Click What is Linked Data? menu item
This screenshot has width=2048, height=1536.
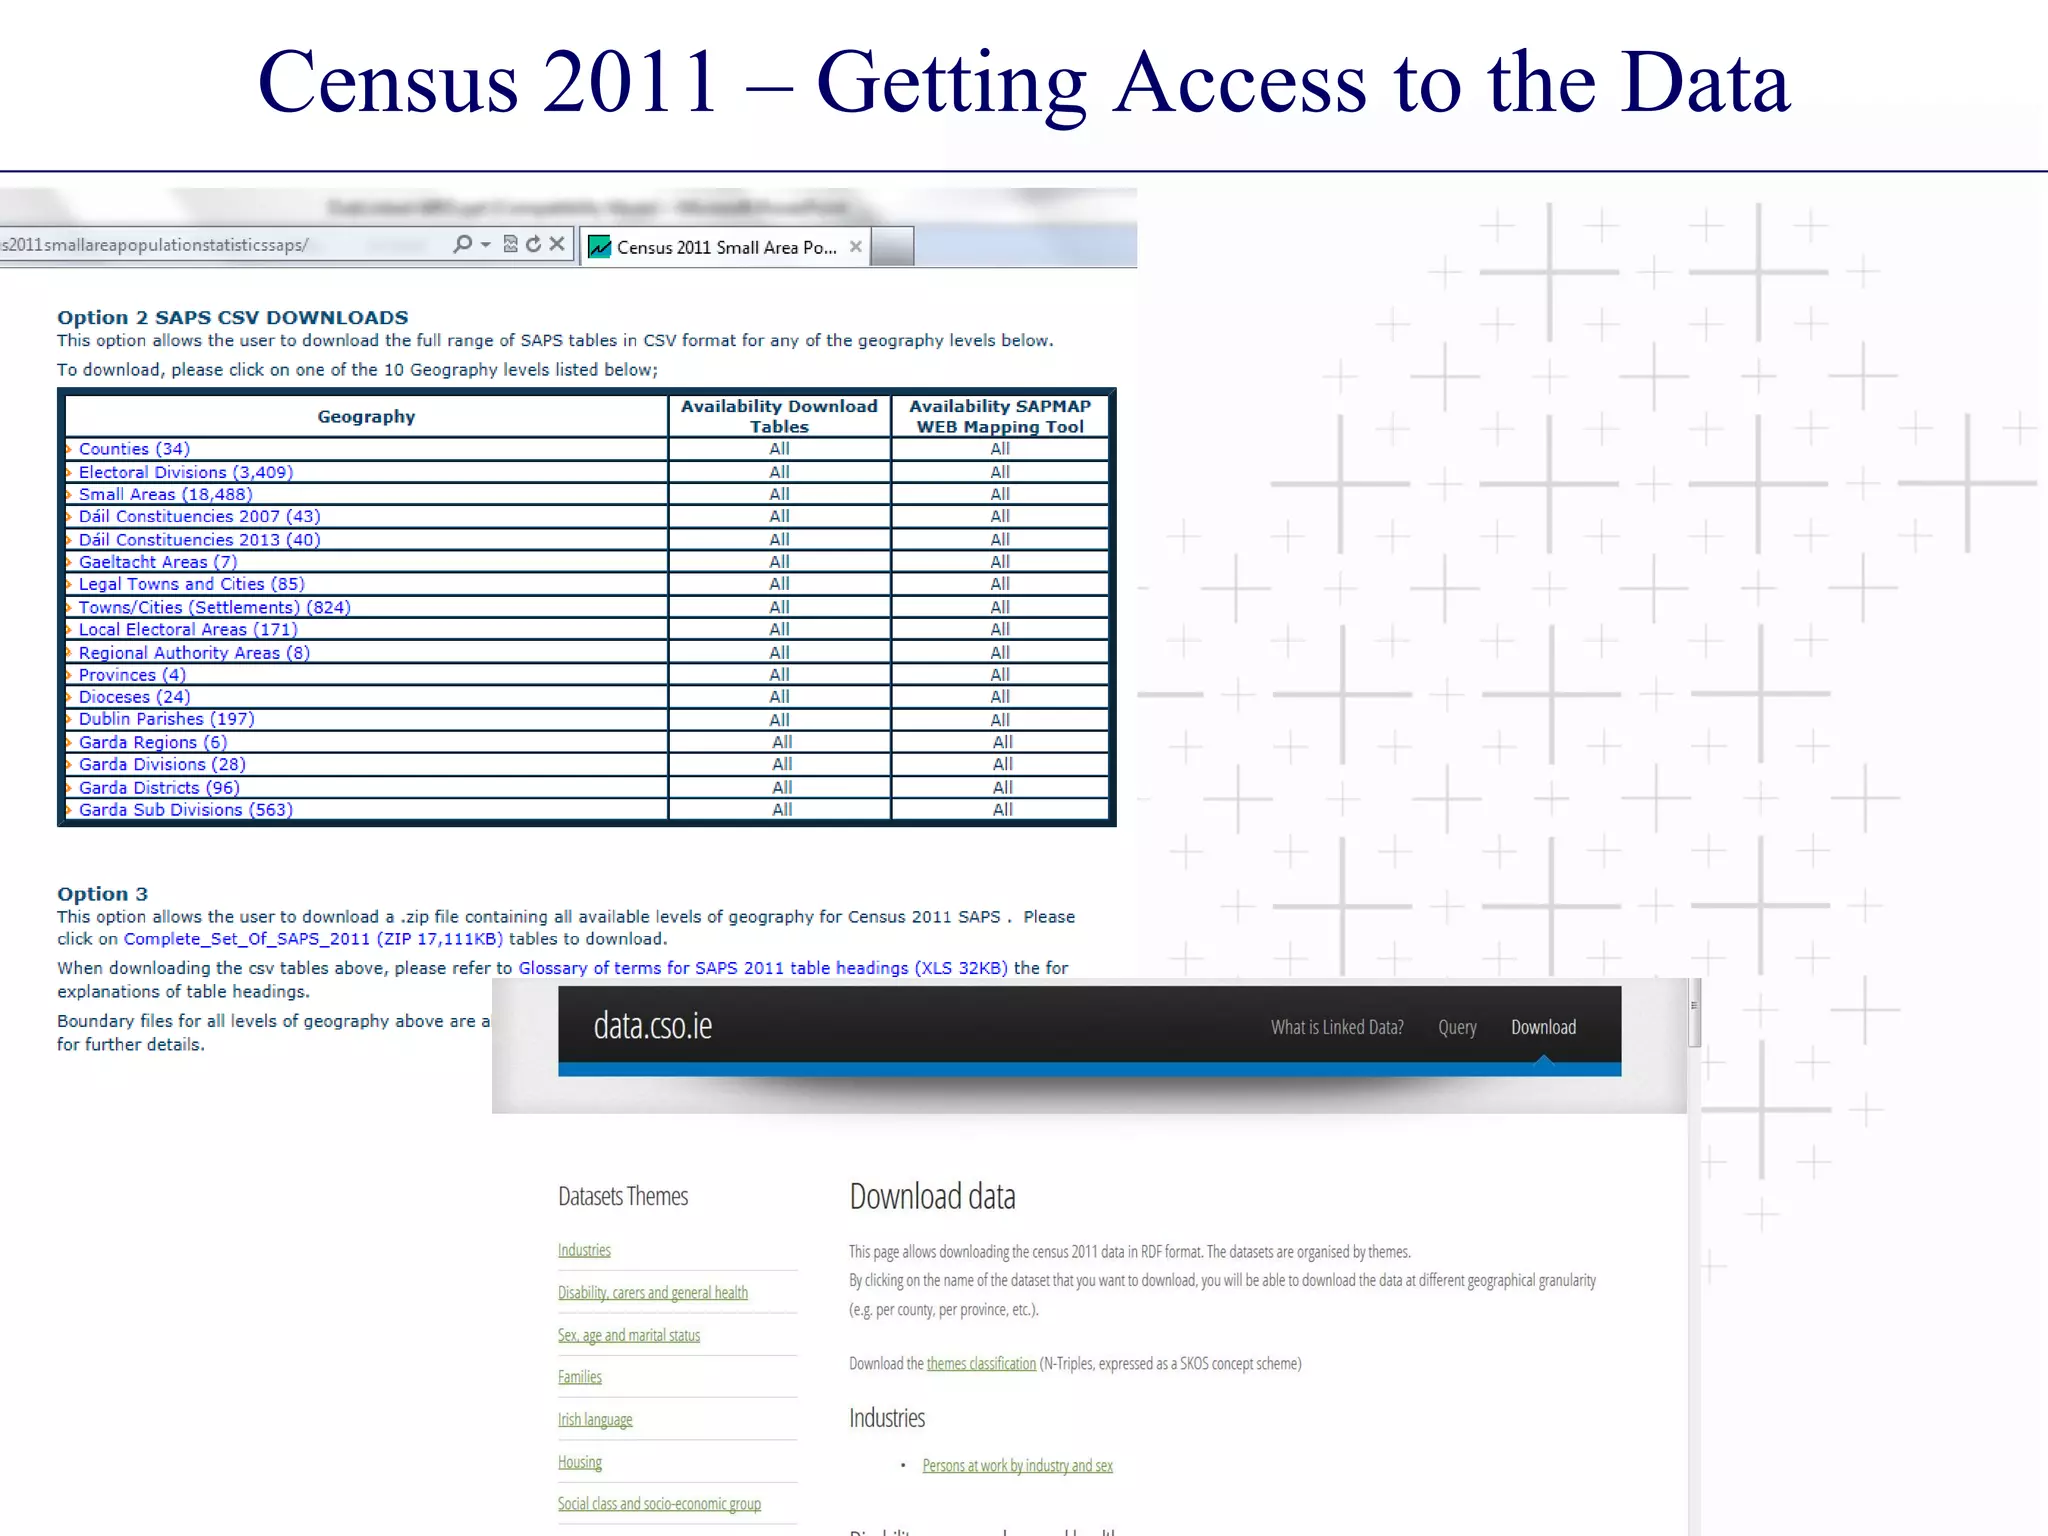[1337, 1027]
